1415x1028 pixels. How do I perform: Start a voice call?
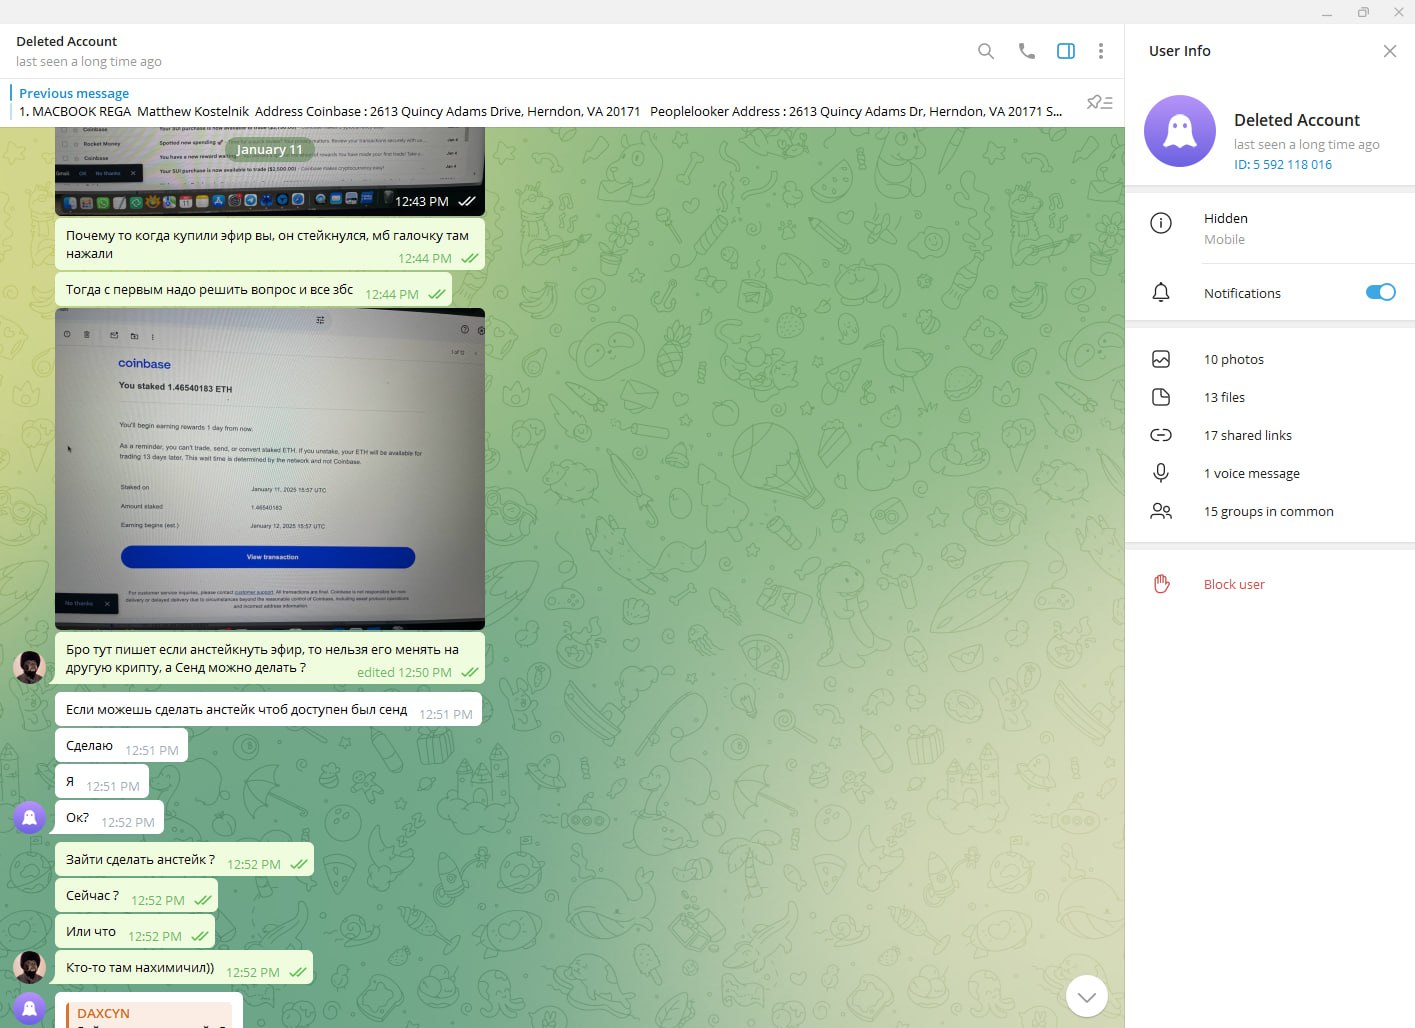[x=1027, y=51]
